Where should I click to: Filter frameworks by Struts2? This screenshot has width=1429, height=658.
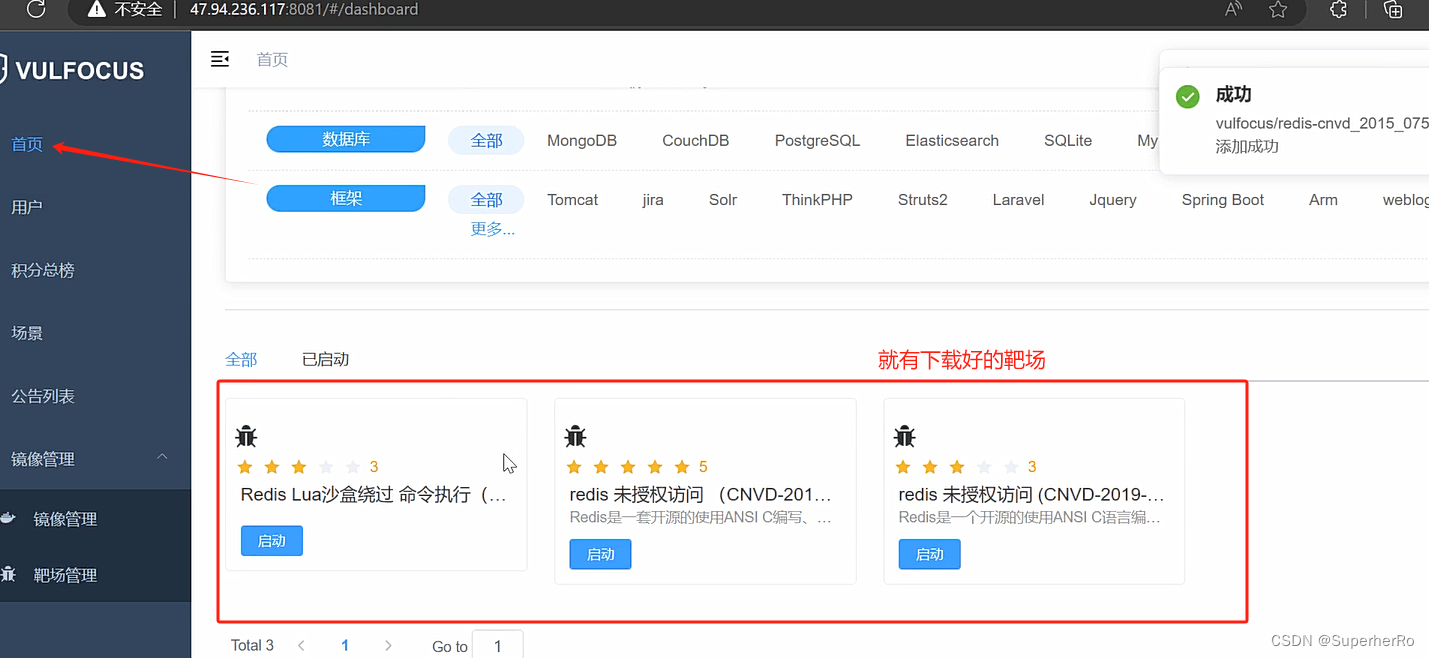tap(922, 199)
